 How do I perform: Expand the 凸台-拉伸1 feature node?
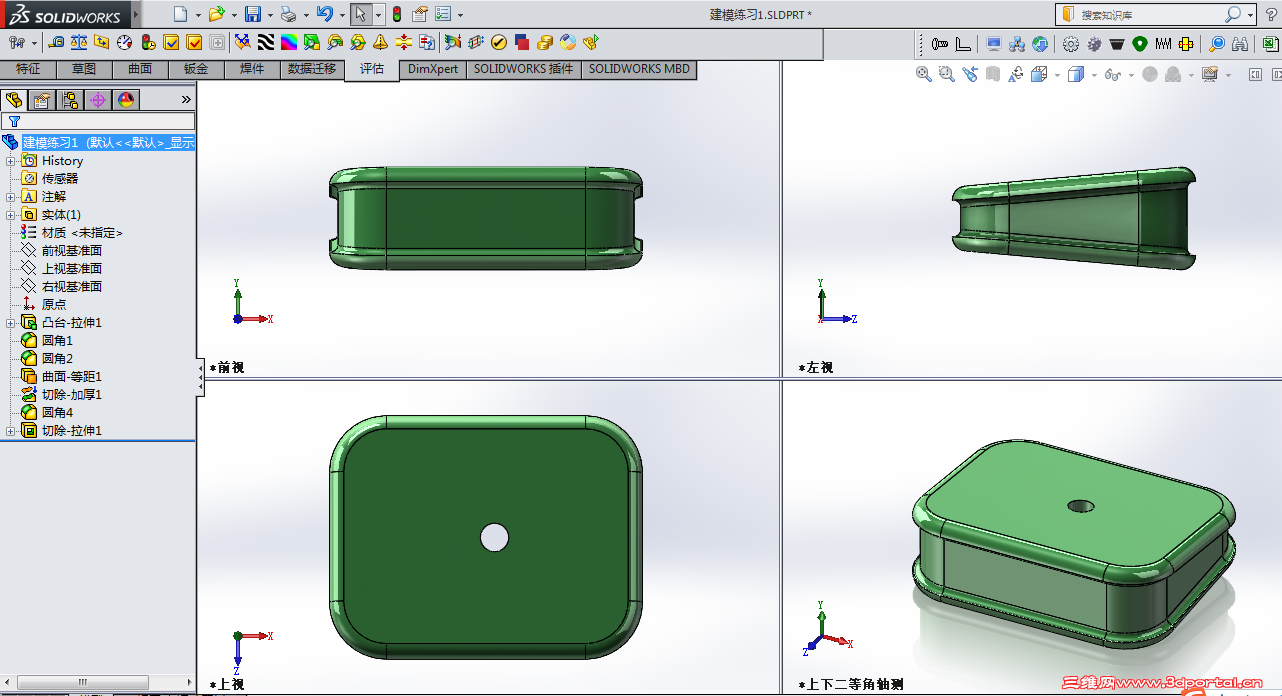coord(10,323)
